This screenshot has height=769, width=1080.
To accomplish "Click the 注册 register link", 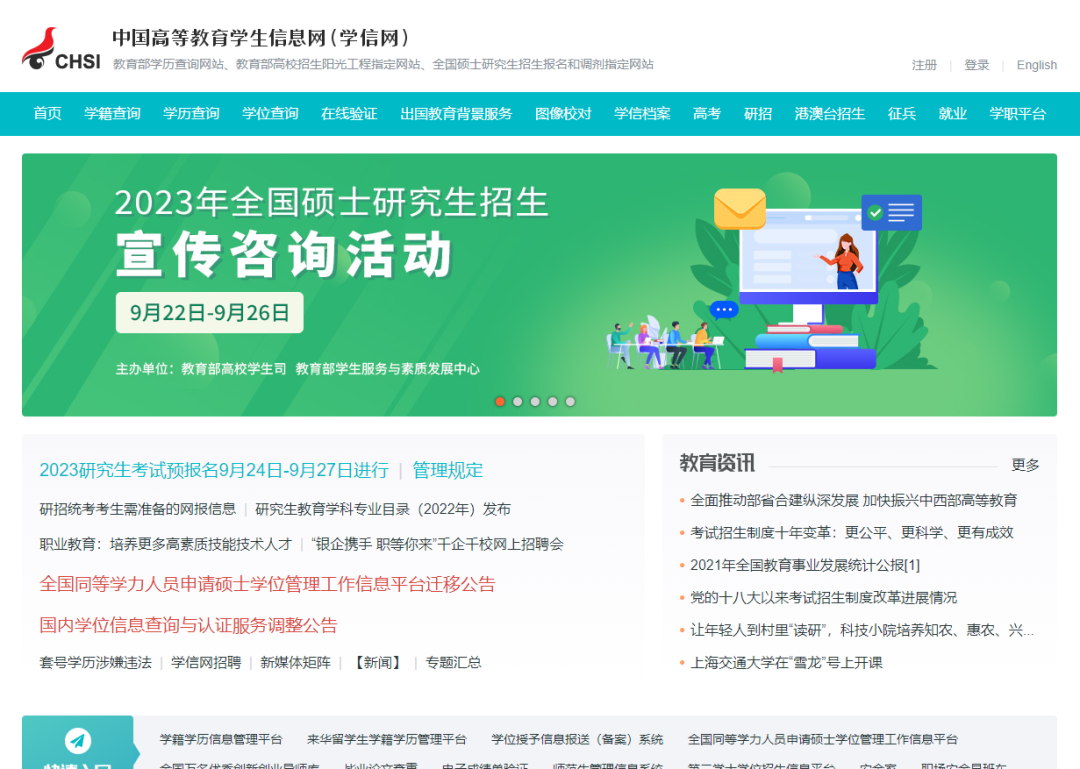I will coord(924,65).
